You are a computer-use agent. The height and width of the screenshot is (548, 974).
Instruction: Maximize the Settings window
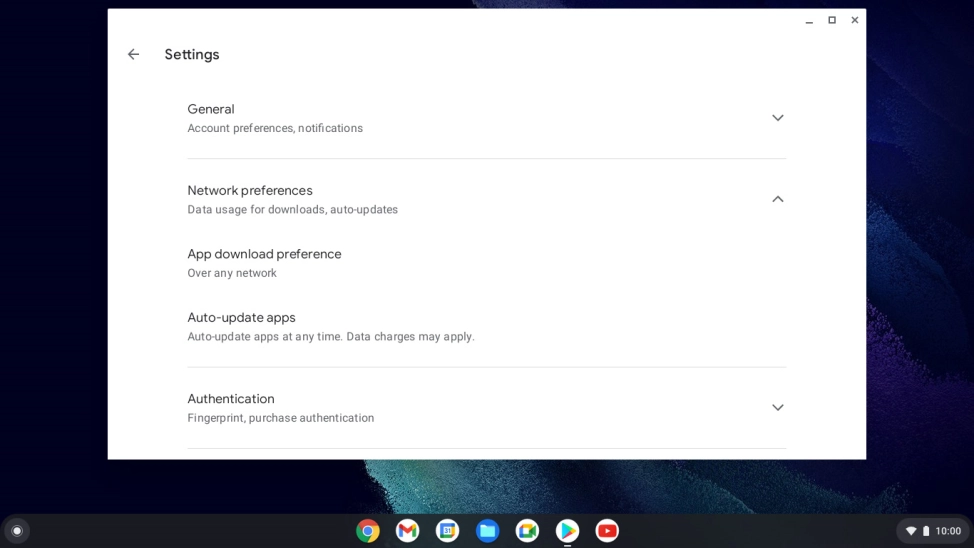(x=832, y=21)
